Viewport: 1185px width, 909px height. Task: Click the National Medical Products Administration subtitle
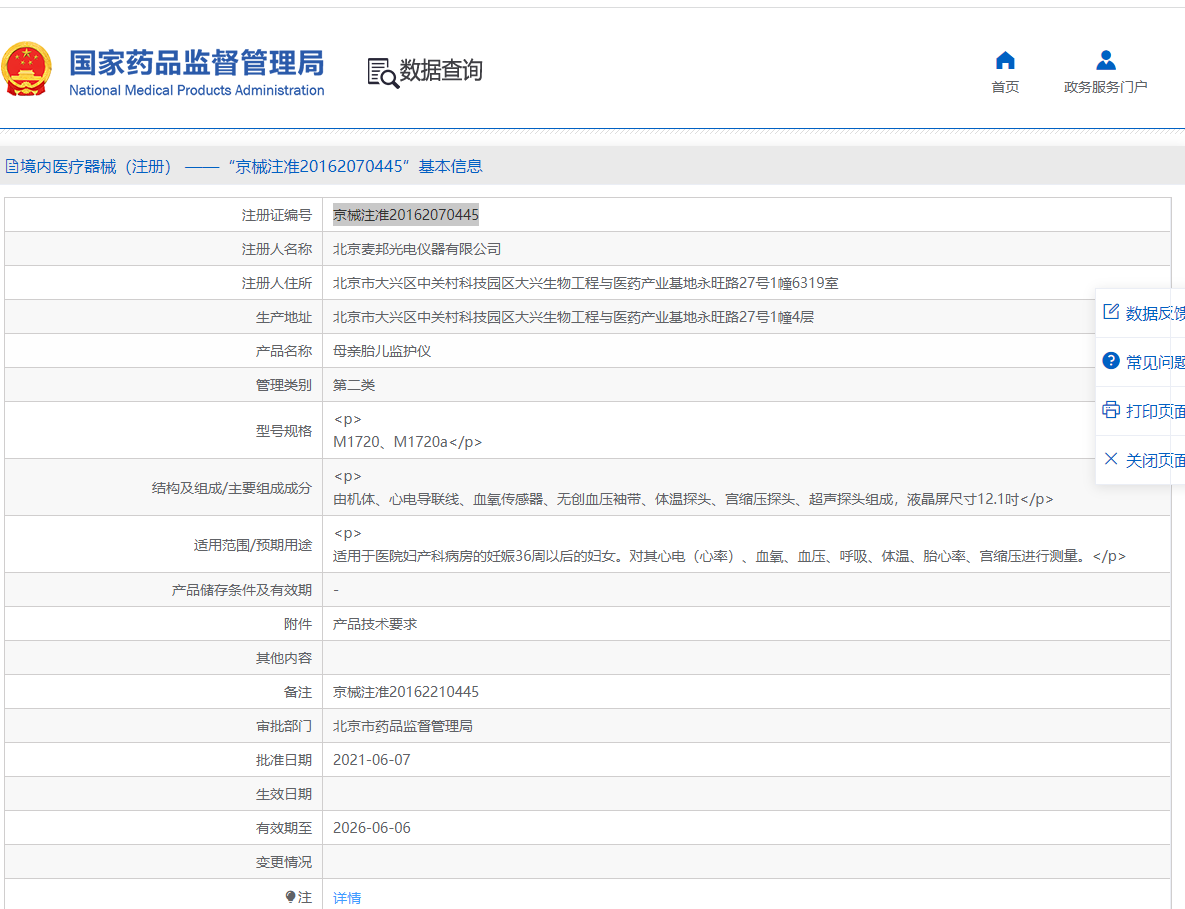click(x=196, y=90)
